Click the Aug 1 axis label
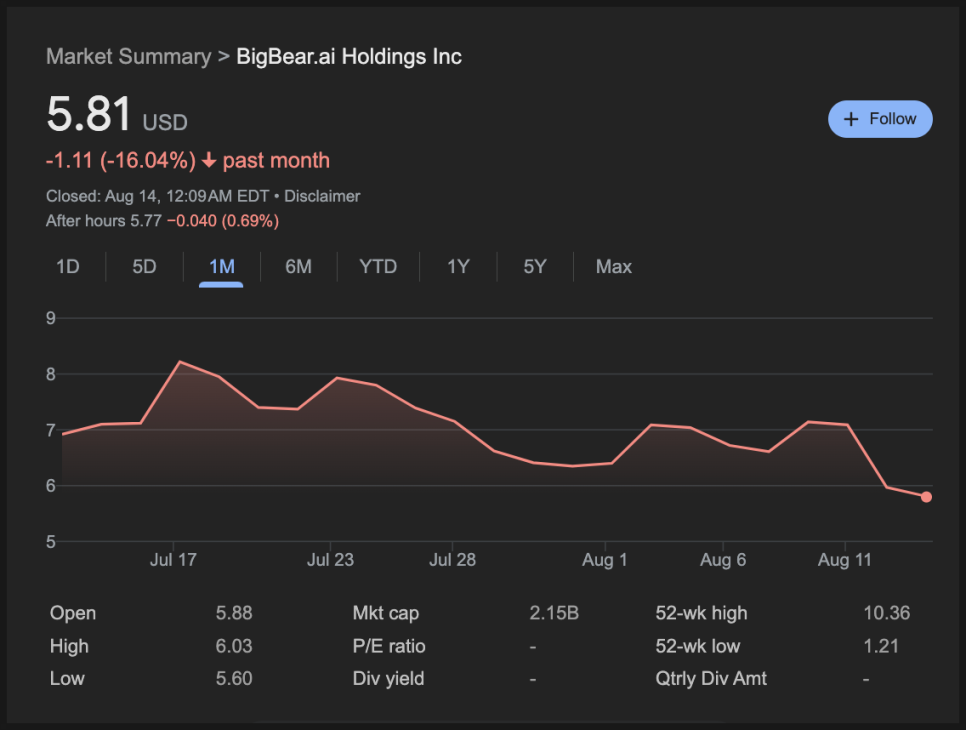 (604, 560)
